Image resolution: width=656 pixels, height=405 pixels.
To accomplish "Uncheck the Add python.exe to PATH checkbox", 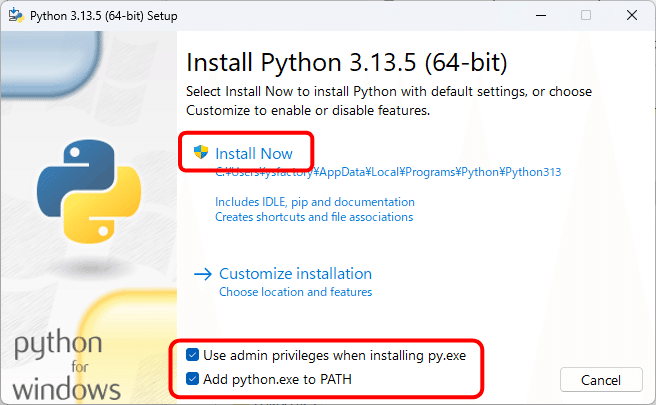I will click(192, 379).
